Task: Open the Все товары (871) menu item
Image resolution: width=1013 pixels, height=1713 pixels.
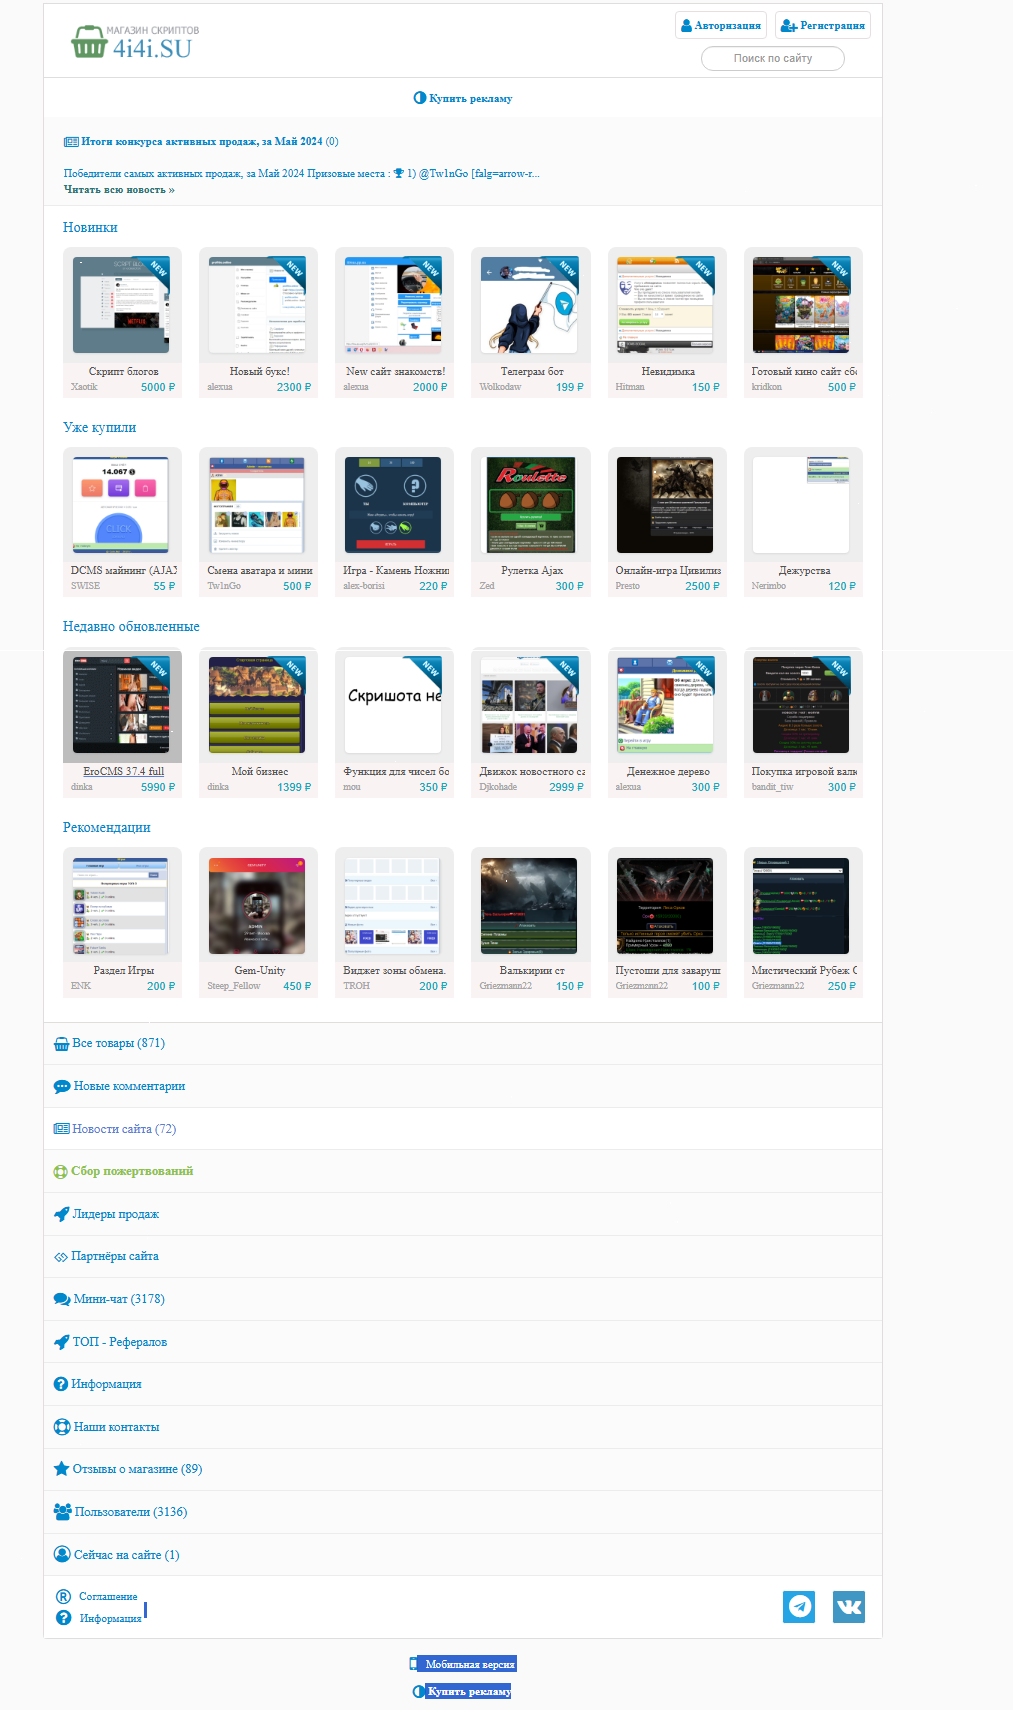Action: tap(118, 1043)
